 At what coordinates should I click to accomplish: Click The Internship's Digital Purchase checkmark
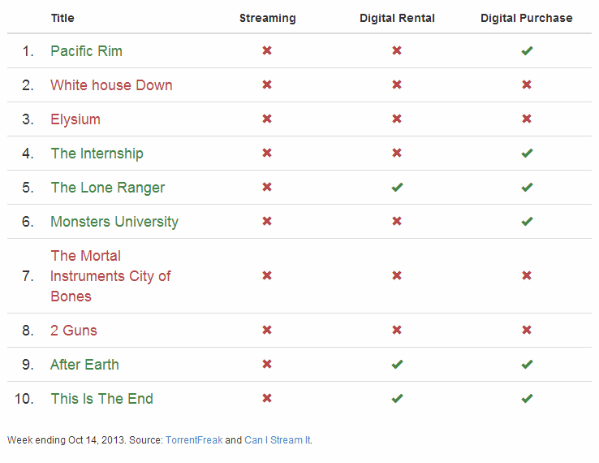point(527,153)
